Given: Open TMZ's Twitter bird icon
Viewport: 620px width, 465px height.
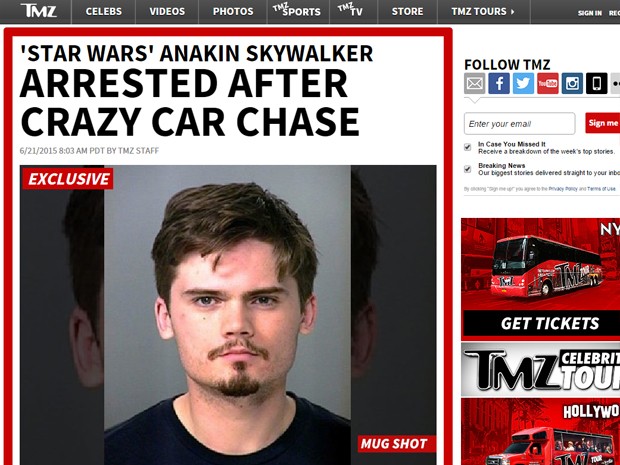Looking at the screenshot, I should (523, 83).
